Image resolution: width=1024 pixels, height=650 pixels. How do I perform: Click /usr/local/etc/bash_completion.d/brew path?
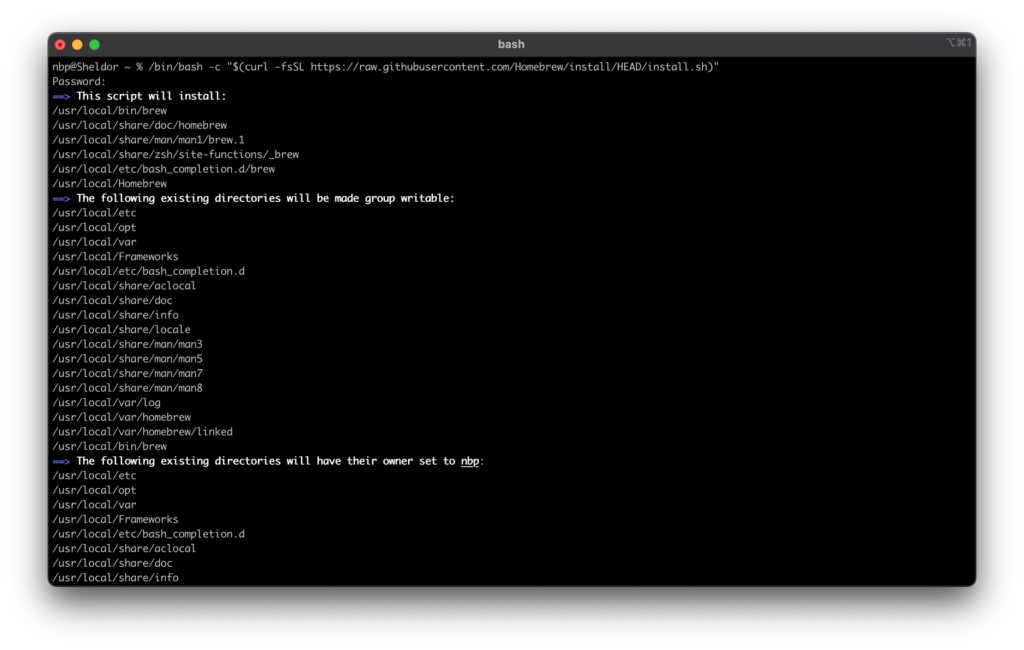(x=163, y=169)
